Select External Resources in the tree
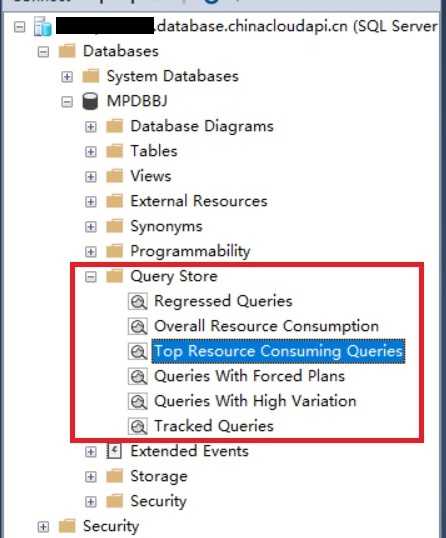446x538 pixels. coord(199,201)
